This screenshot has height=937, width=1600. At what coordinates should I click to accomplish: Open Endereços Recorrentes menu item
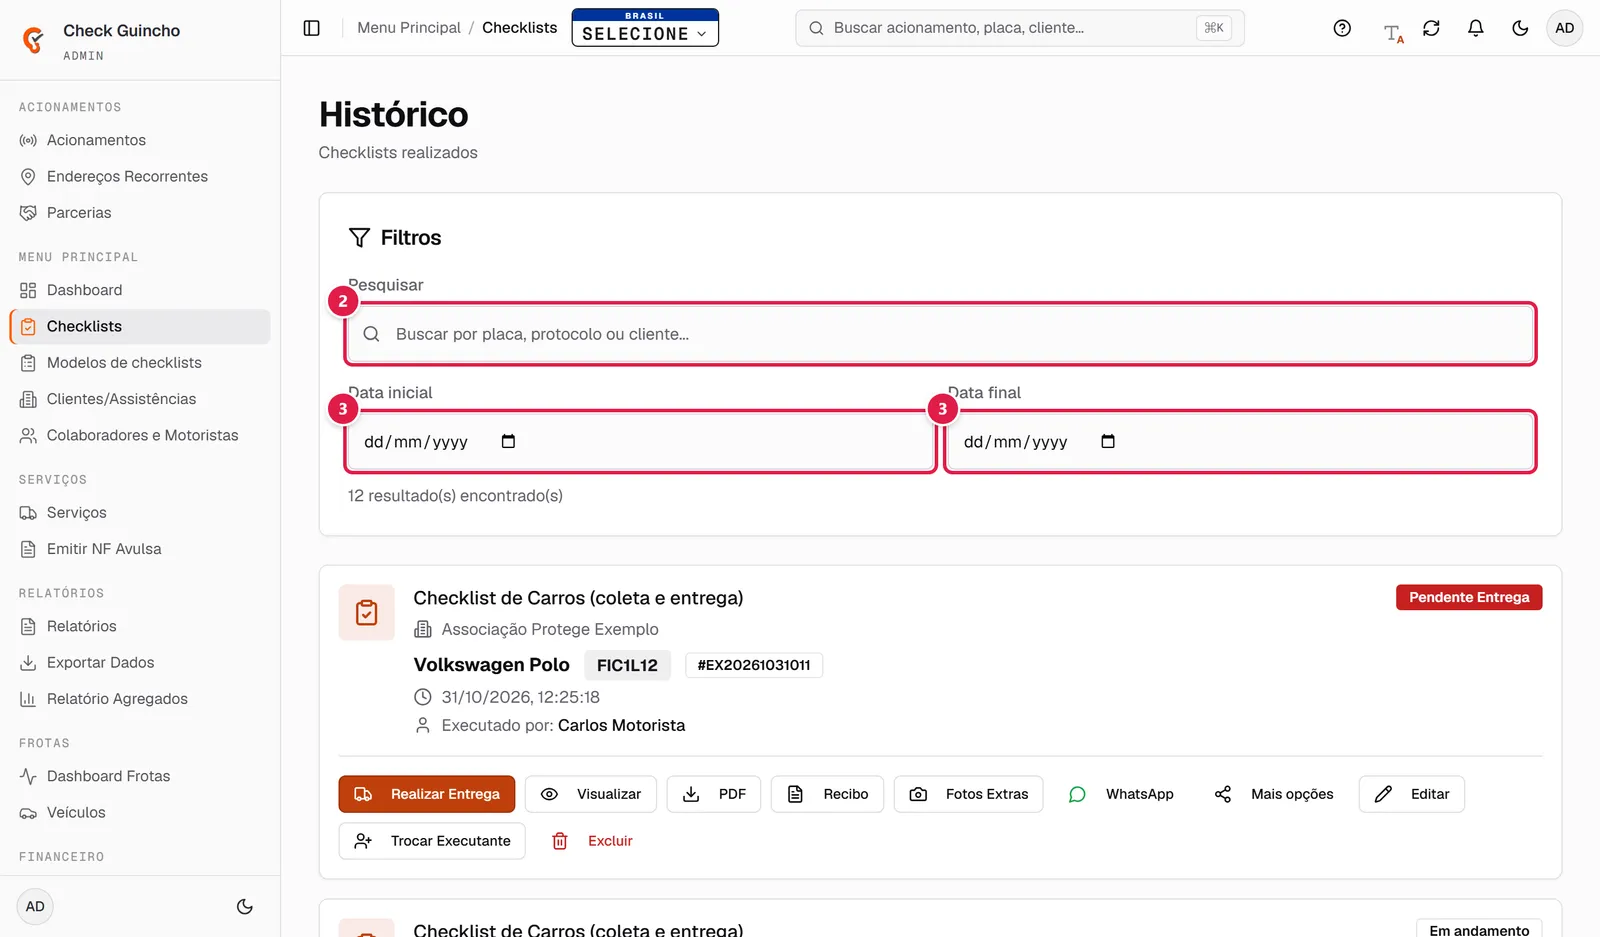pyautogui.click(x=140, y=176)
